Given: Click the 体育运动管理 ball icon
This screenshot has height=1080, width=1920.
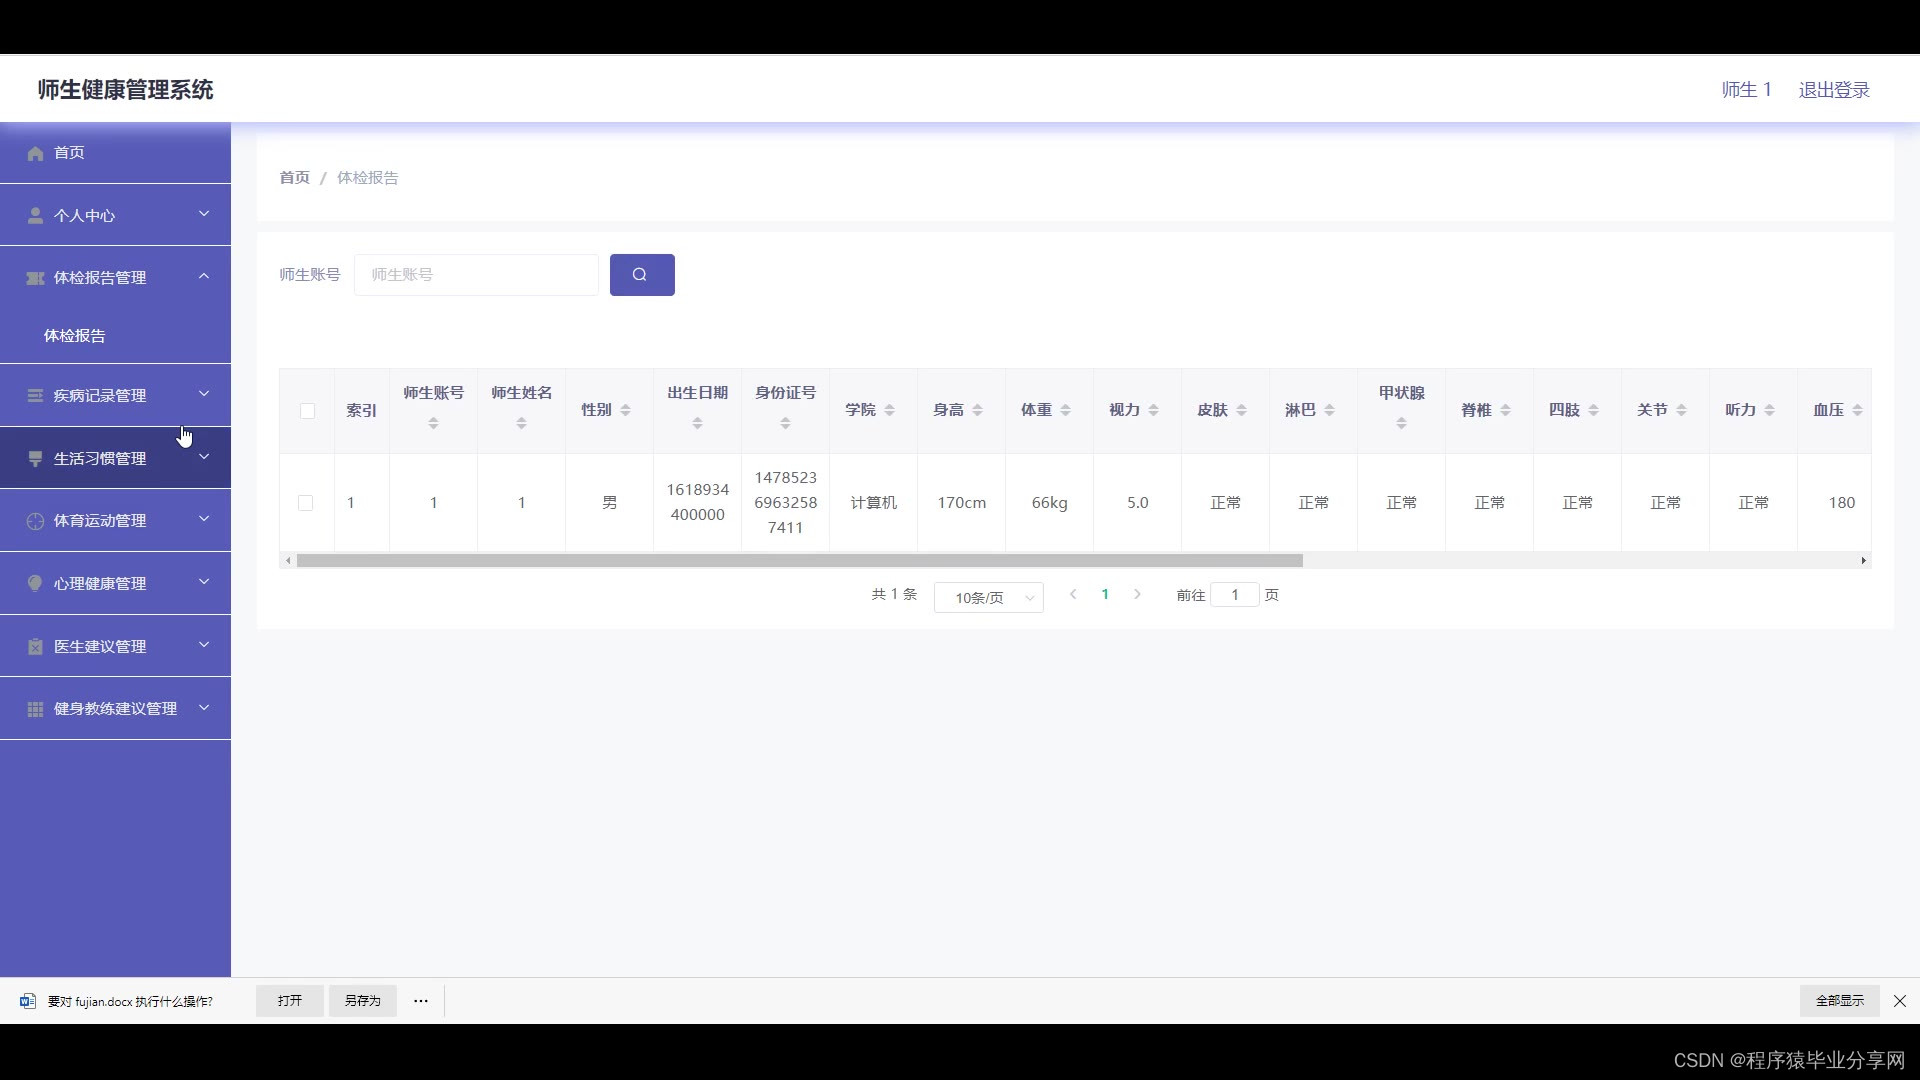Looking at the screenshot, I should [36, 521].
